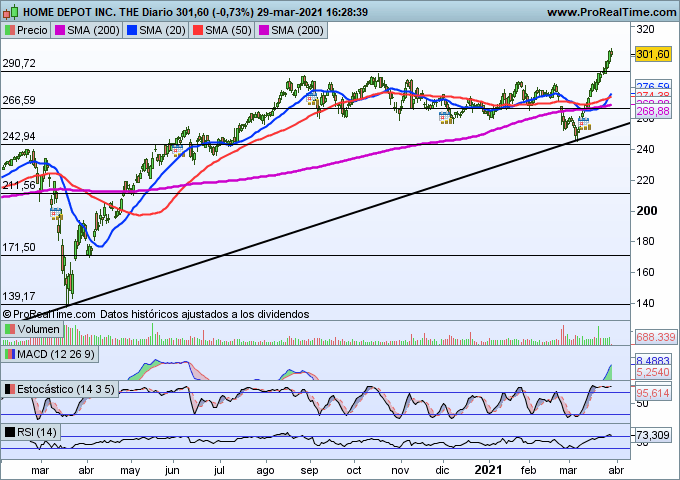Click the 211,56 level label
Image resolution: width=680 pixels, height=480 pixels.
(x=19, y=185)
